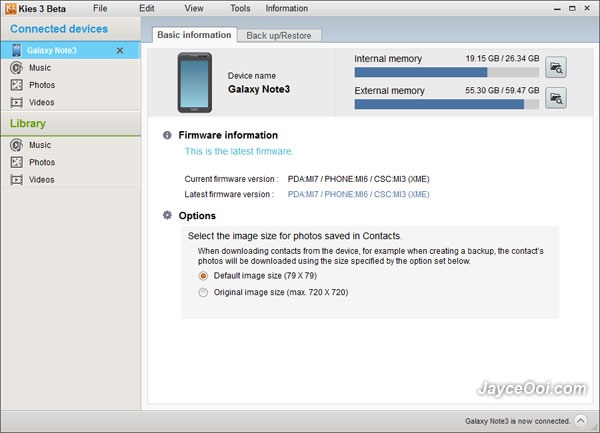600x433 pixels.
Task: Click the Firmware information info icon
Action: [x=167, y=135]
